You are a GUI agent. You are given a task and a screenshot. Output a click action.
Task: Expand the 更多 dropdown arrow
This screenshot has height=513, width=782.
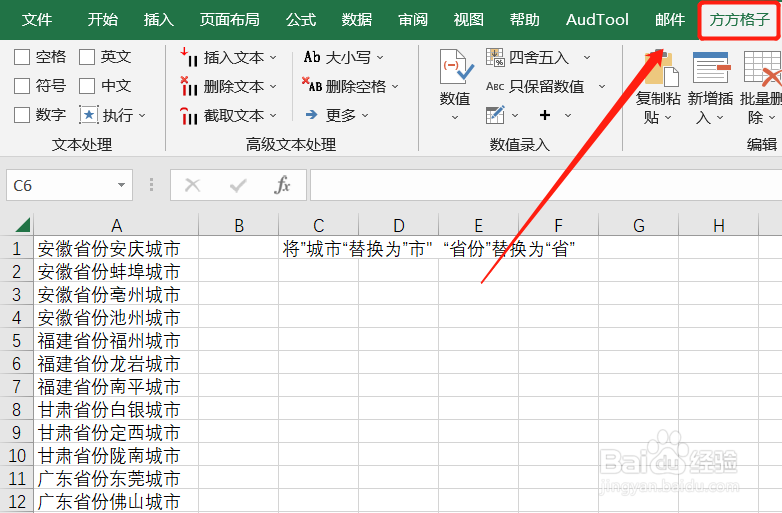[365, 116]
